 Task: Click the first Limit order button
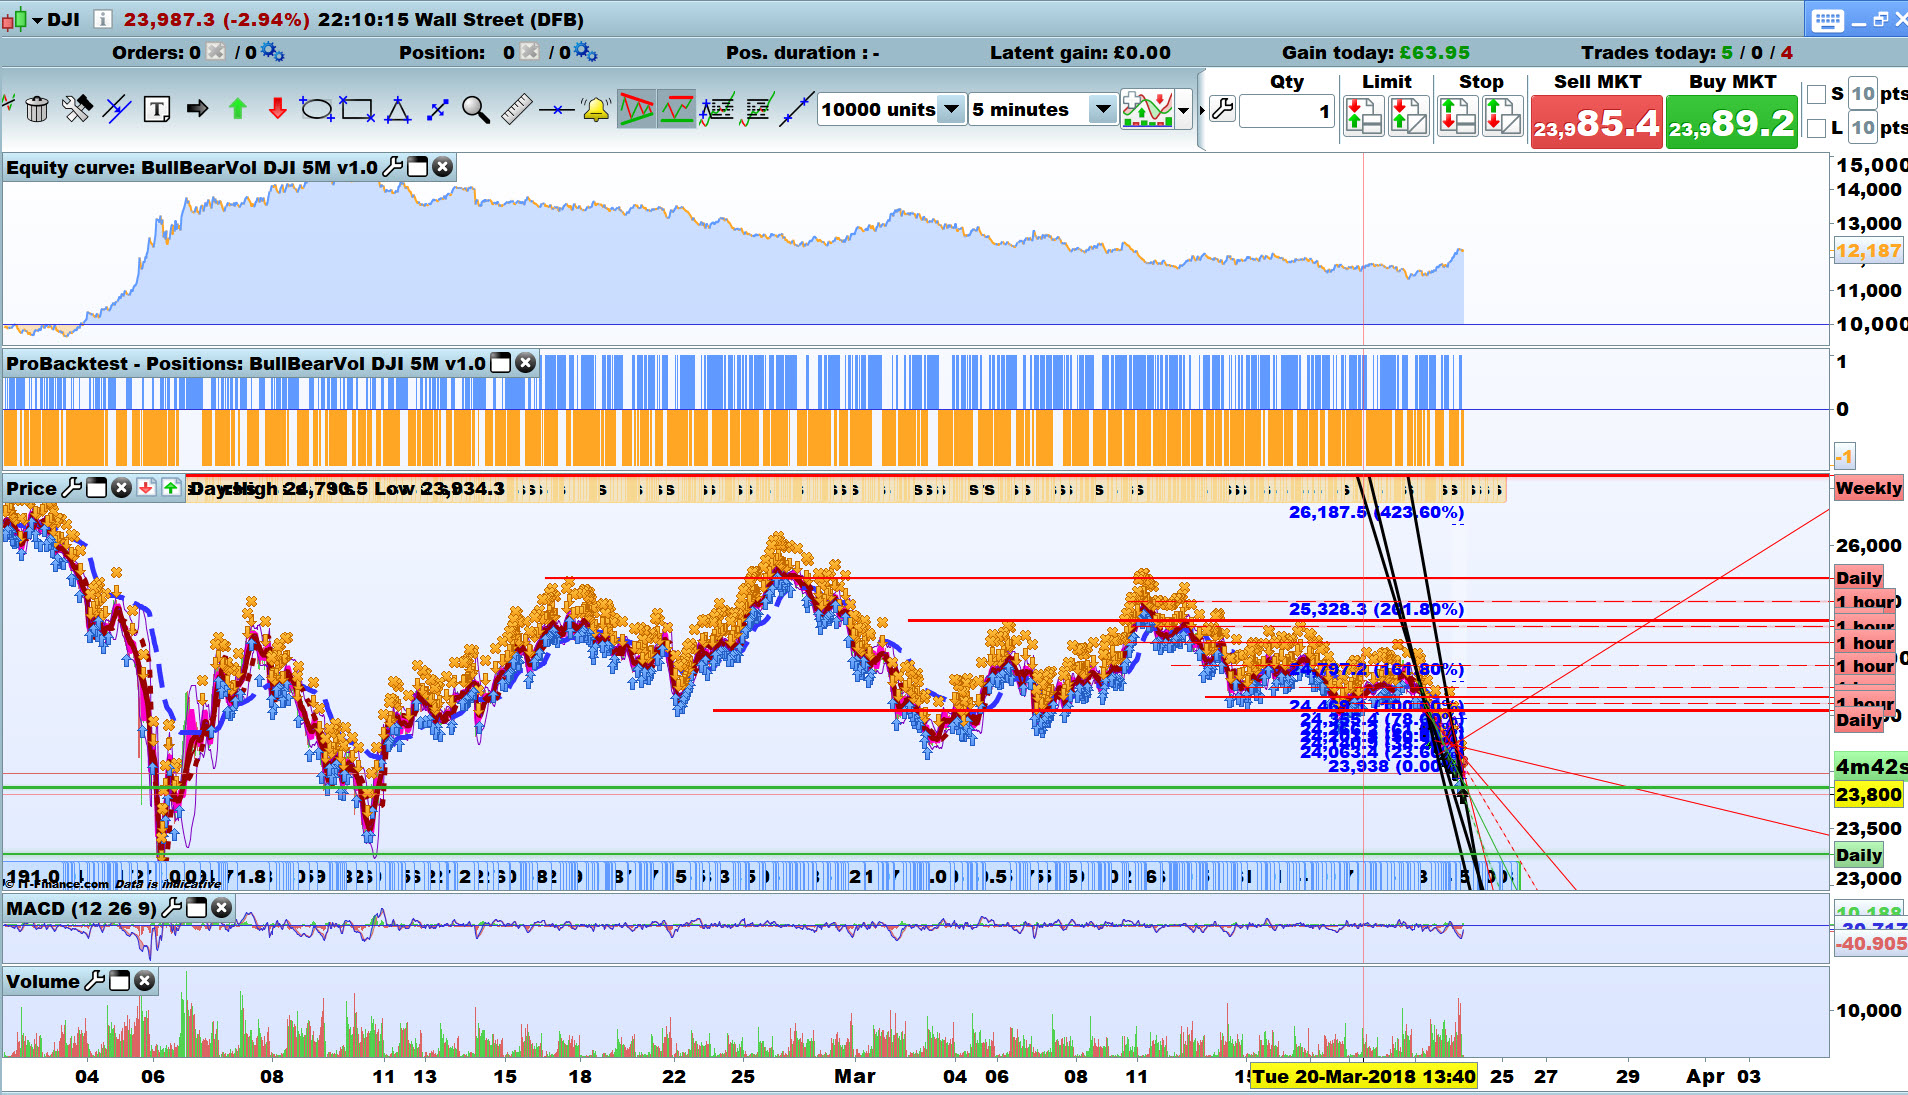click(1363, 116)
